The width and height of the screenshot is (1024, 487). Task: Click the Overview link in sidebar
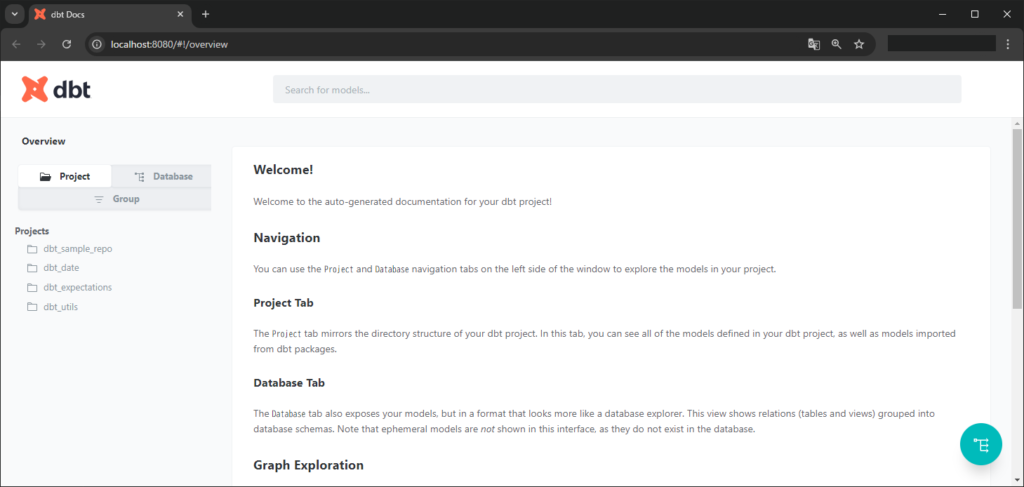coord(43,141)
